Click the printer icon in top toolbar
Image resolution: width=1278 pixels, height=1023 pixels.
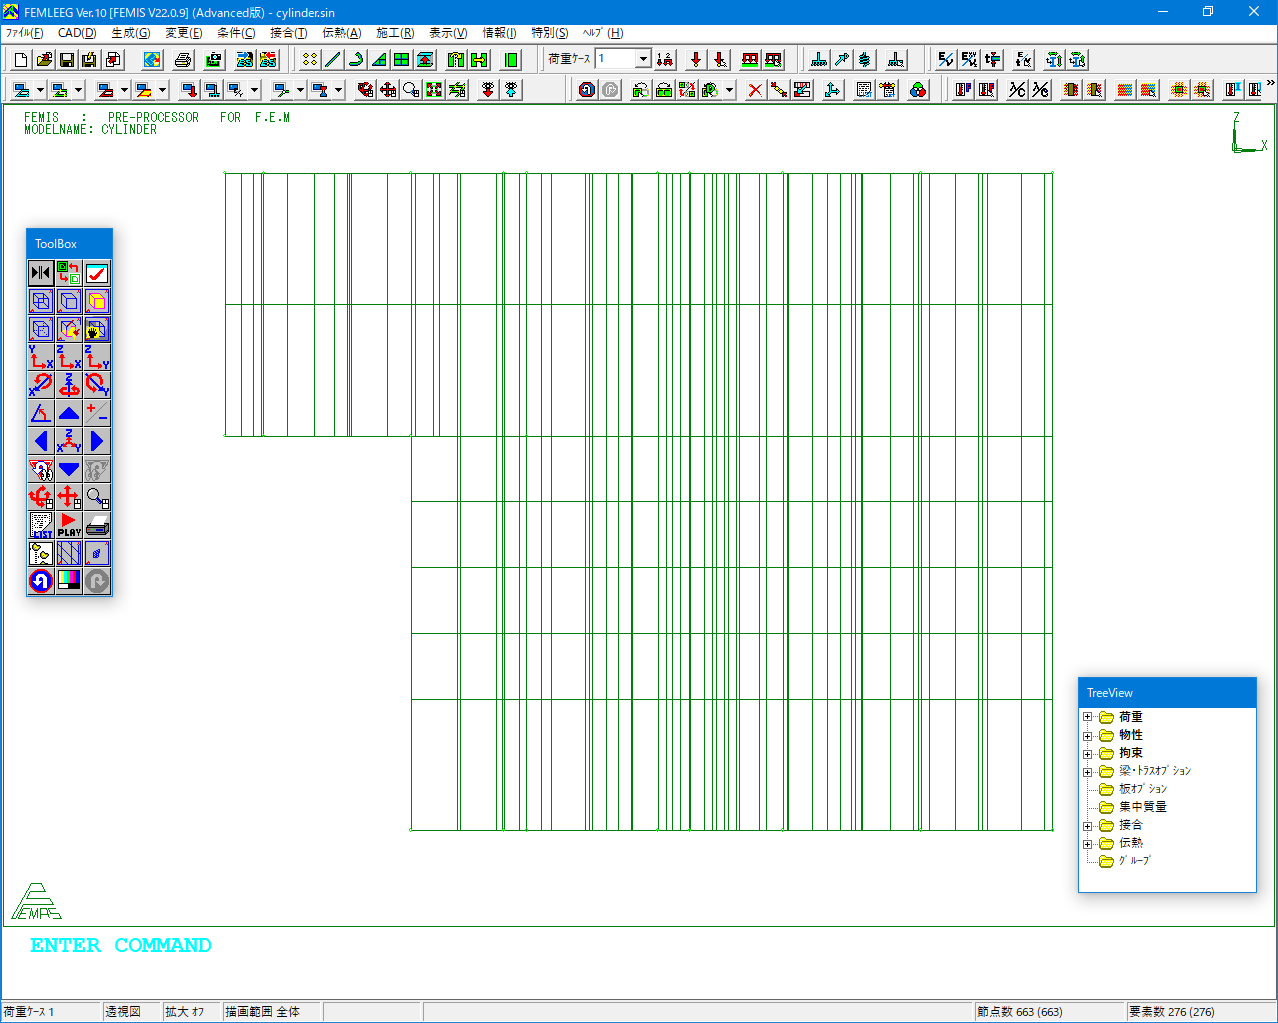pyautogui.click(x=182, y=60)
